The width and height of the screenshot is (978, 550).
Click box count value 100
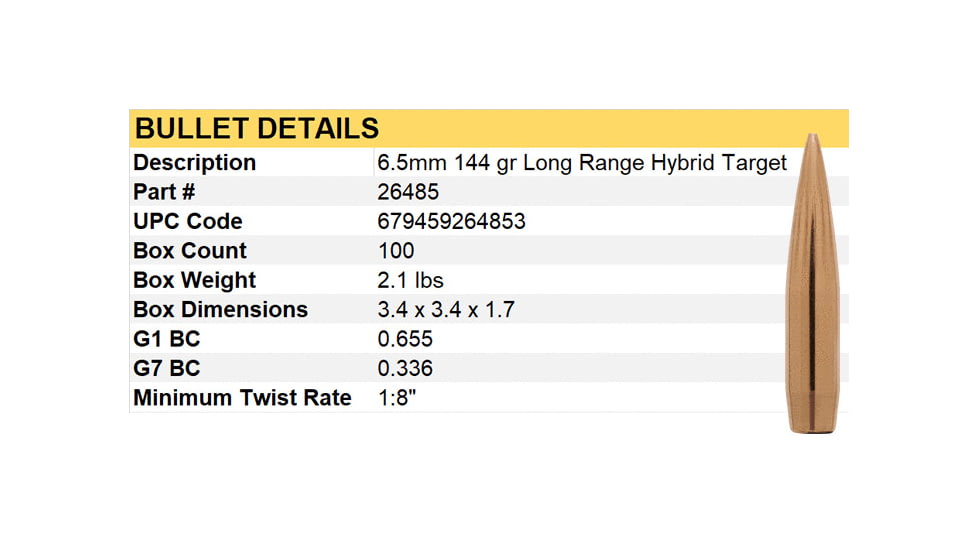click(396, 251)
